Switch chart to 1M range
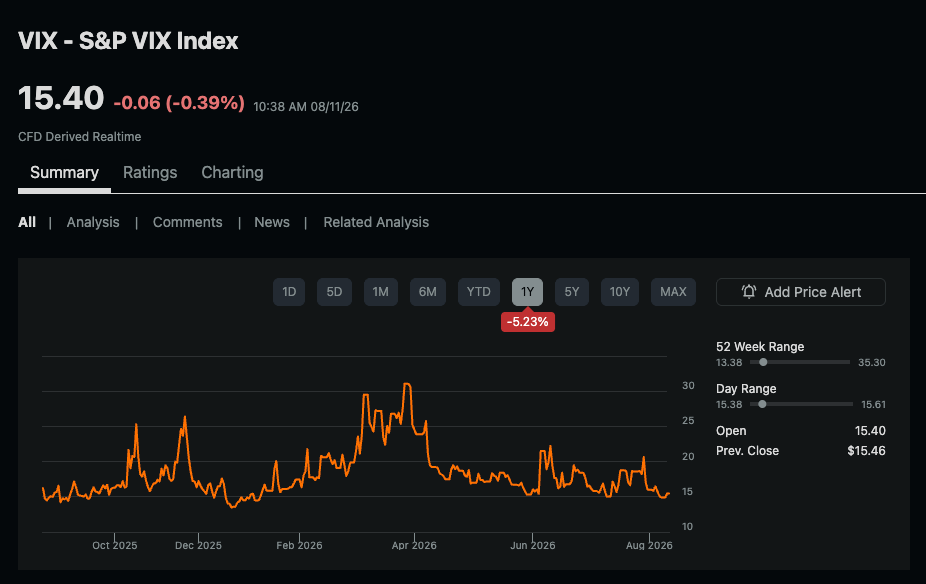 pyautogui.click(x=380, y=292)
